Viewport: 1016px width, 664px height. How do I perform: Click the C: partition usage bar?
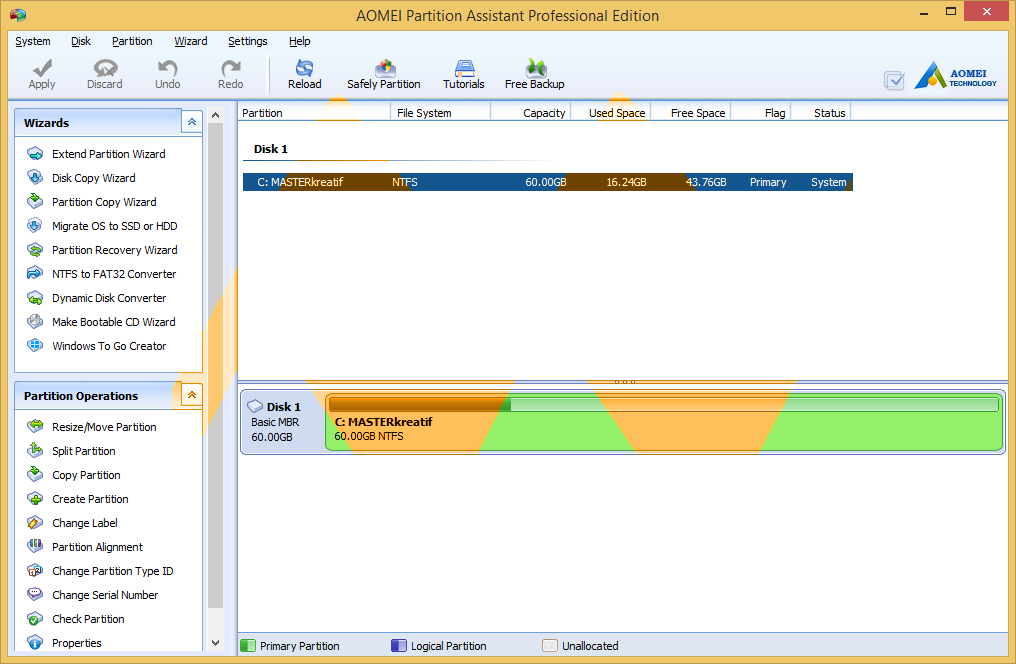[x=664, y=405]
